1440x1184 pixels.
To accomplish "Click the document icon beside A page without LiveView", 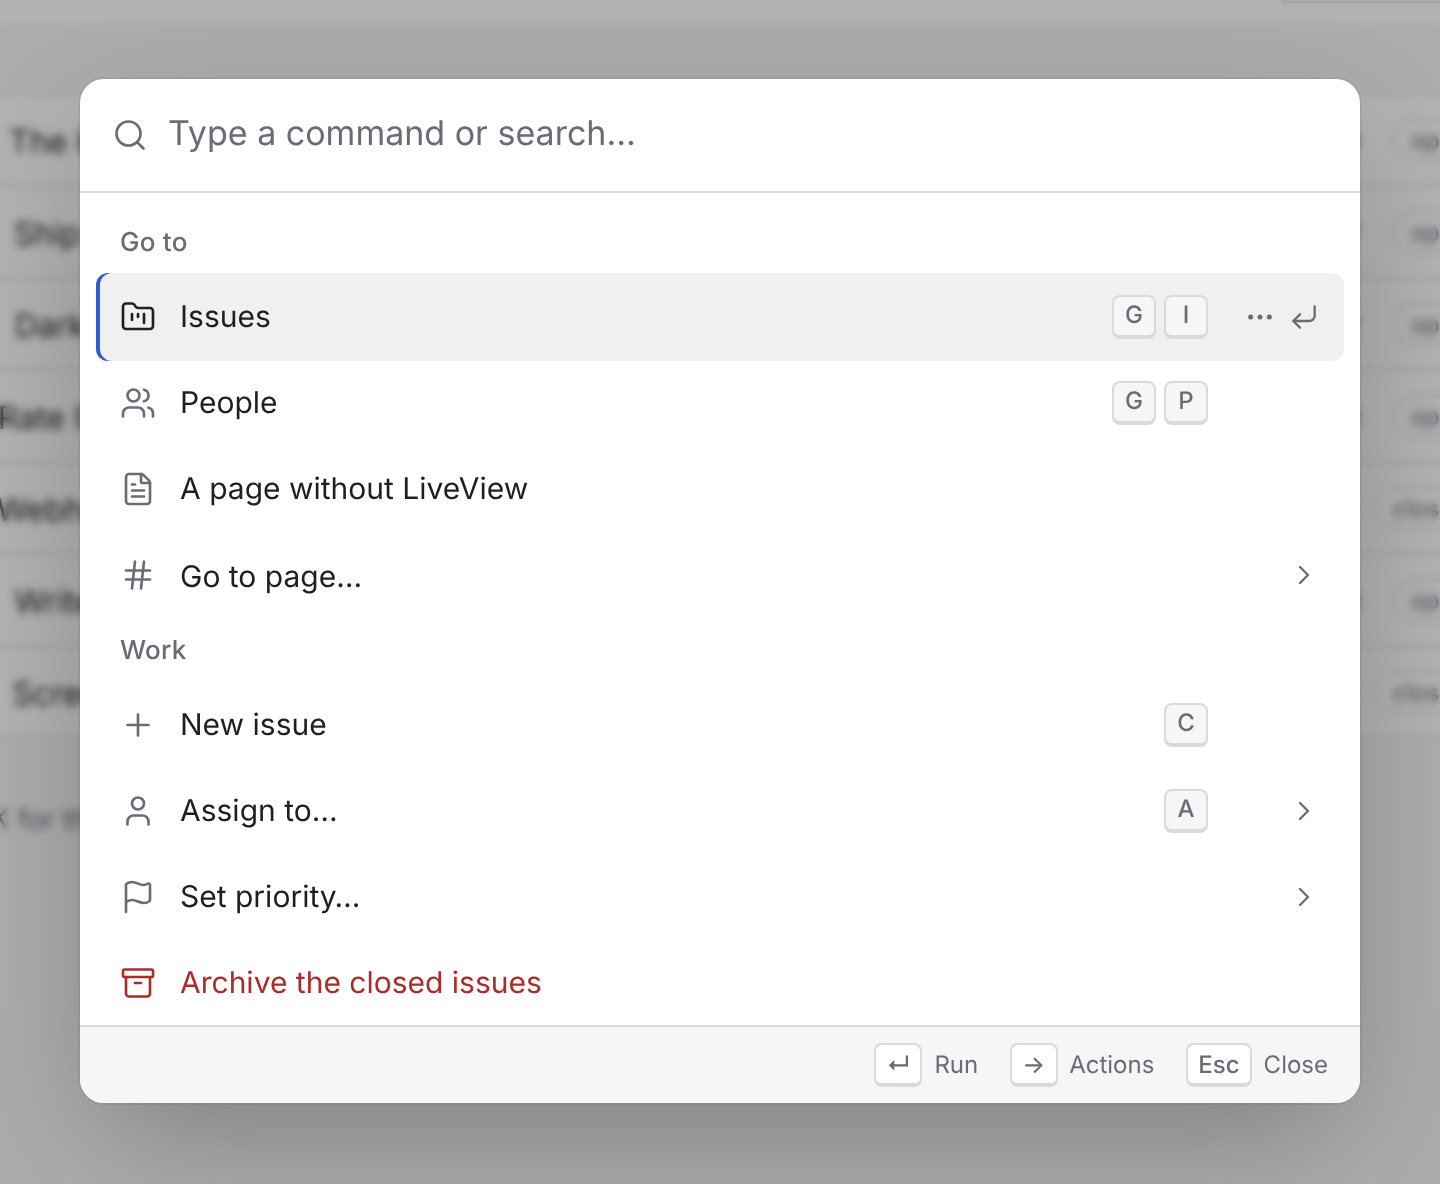I will [x=138, y=489].
